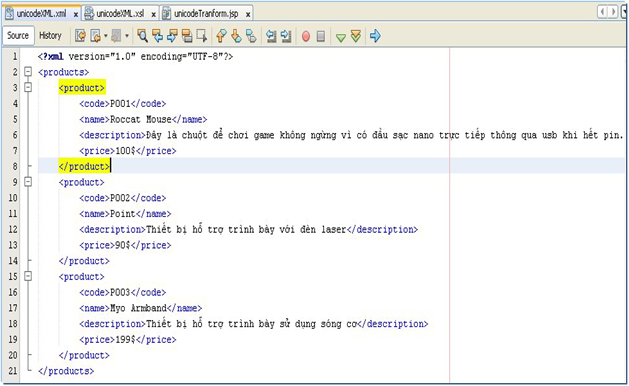The image size is (629, 386).
Task: Stop macro recording with grey square
Action: click(x=321, y=37)
